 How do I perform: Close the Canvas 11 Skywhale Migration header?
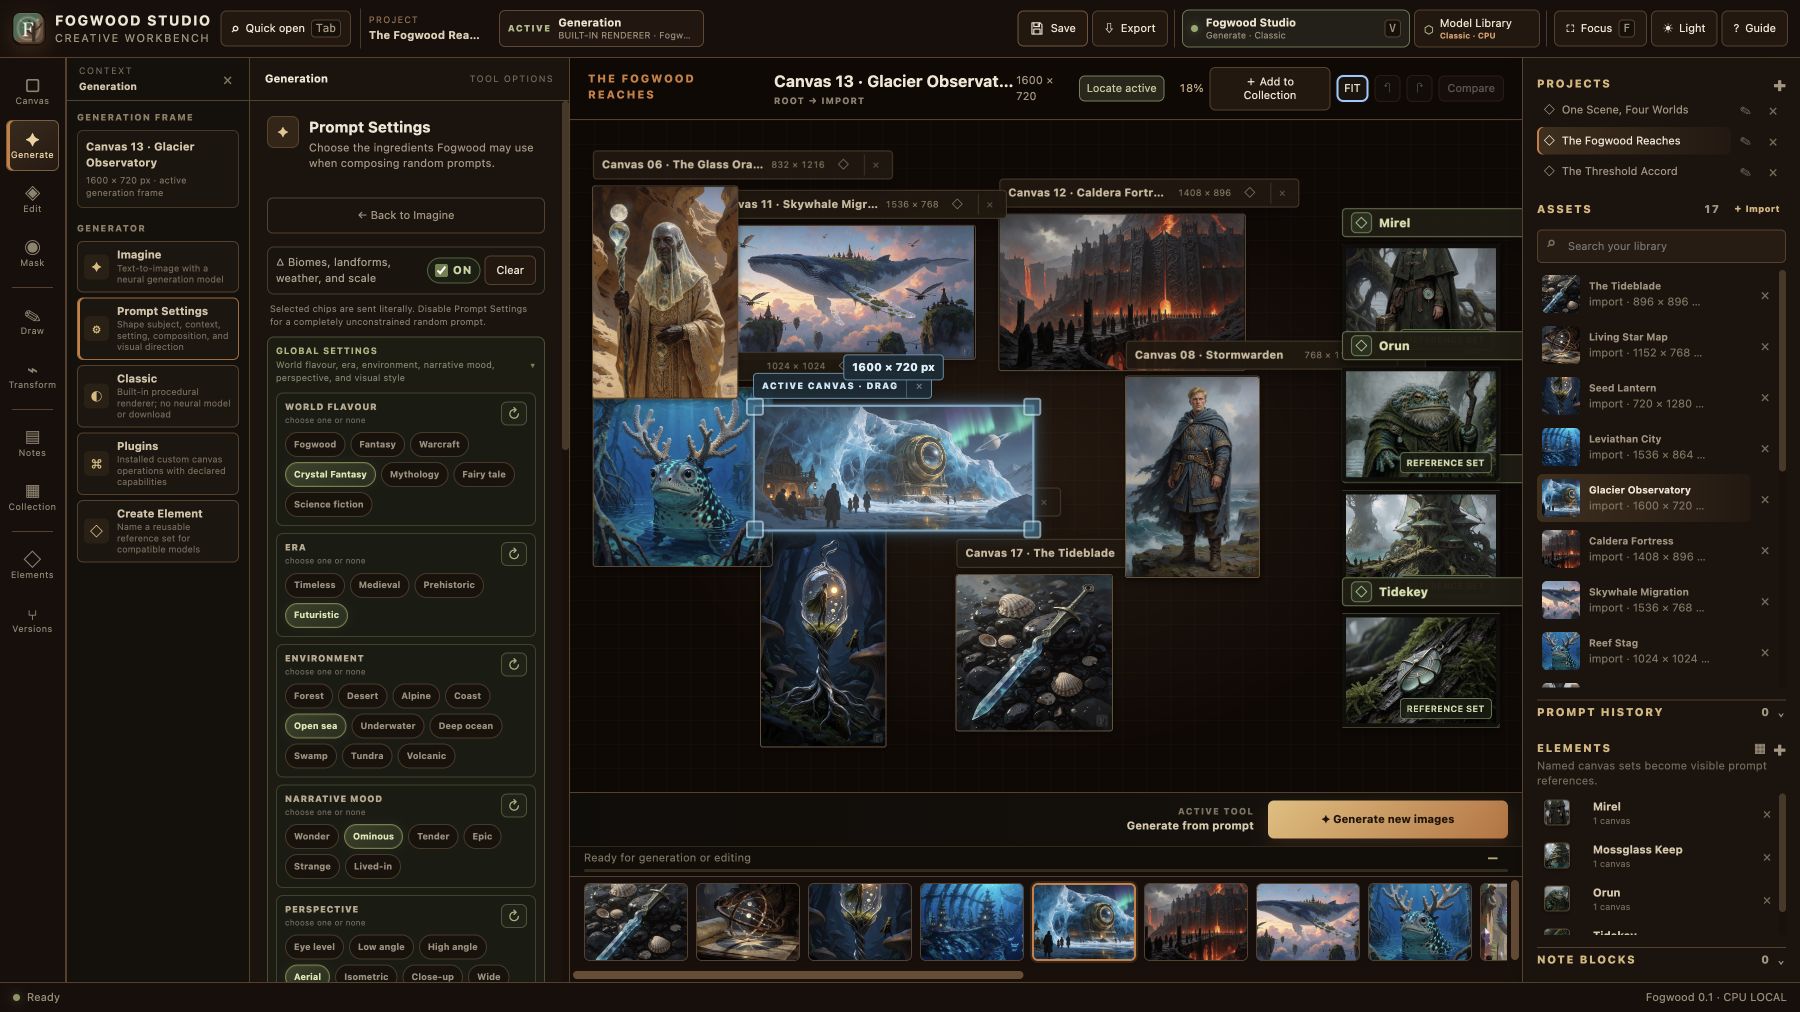(x=990, y=205)
